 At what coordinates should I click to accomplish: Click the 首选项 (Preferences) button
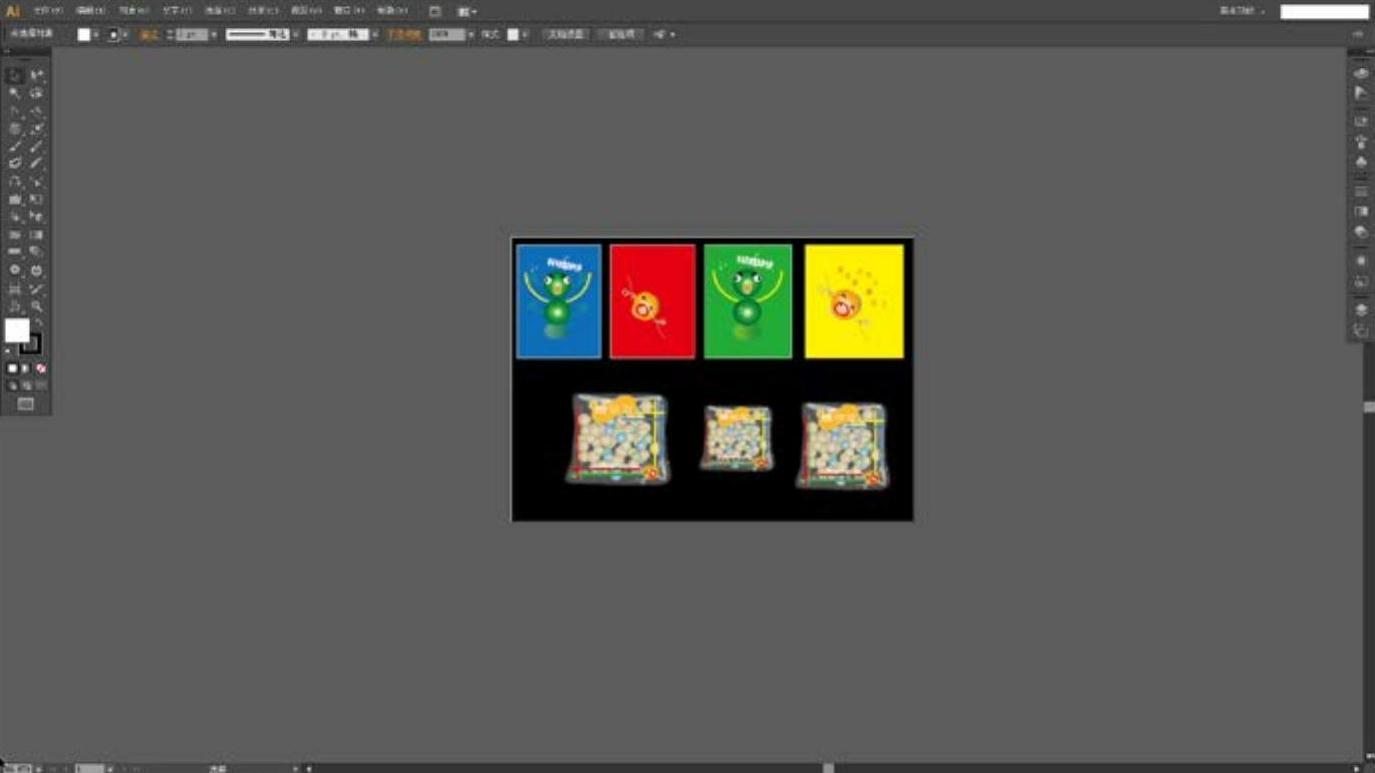coord(620,34)
